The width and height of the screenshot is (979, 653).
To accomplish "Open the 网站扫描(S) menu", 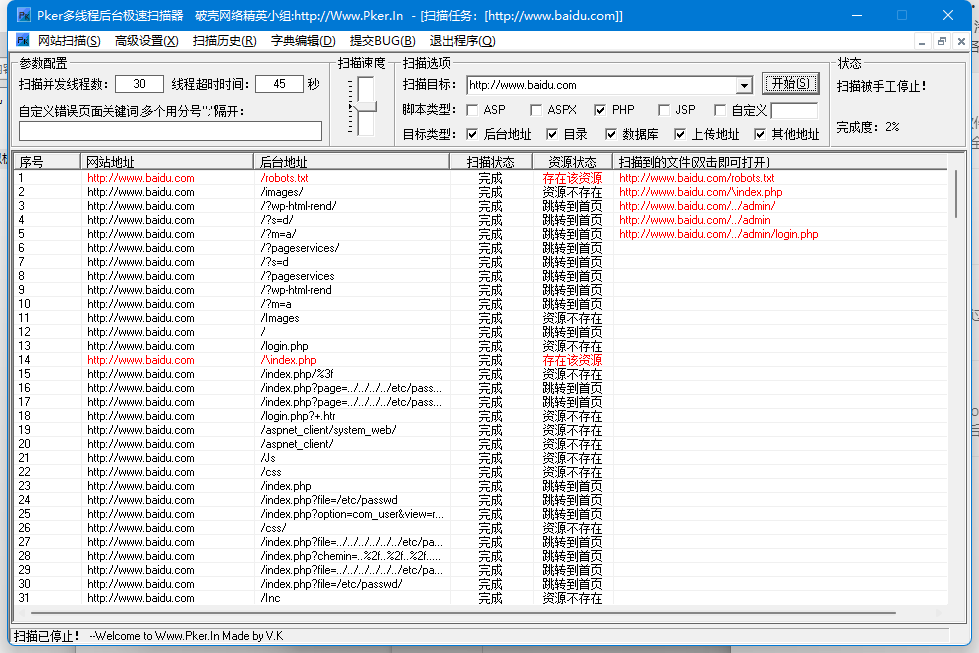I will coord(69,41).
